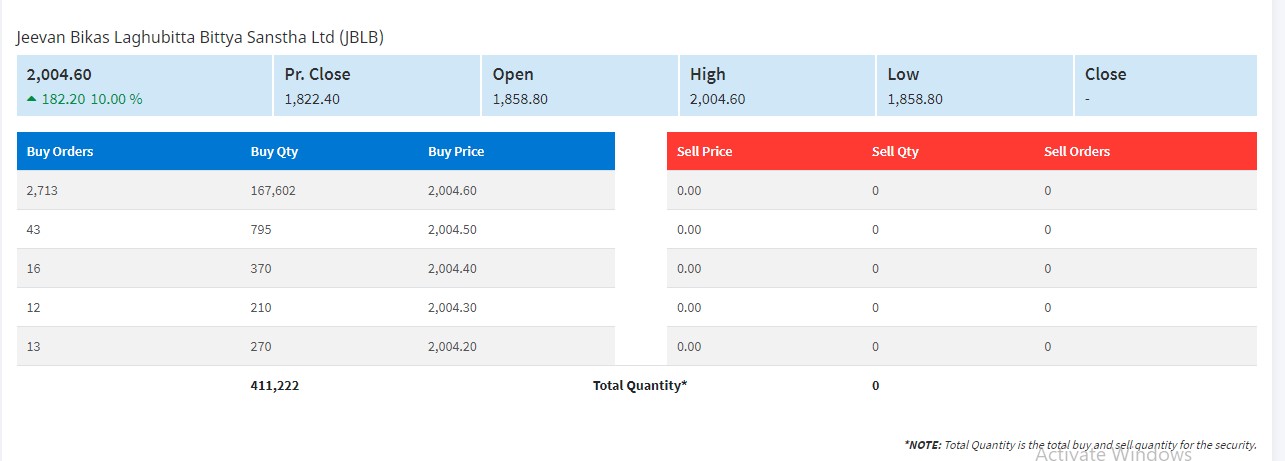The width and height of the screenshot is (1285, 461).
Task: Click the Close value box
Action: (x=1165, y=86)
